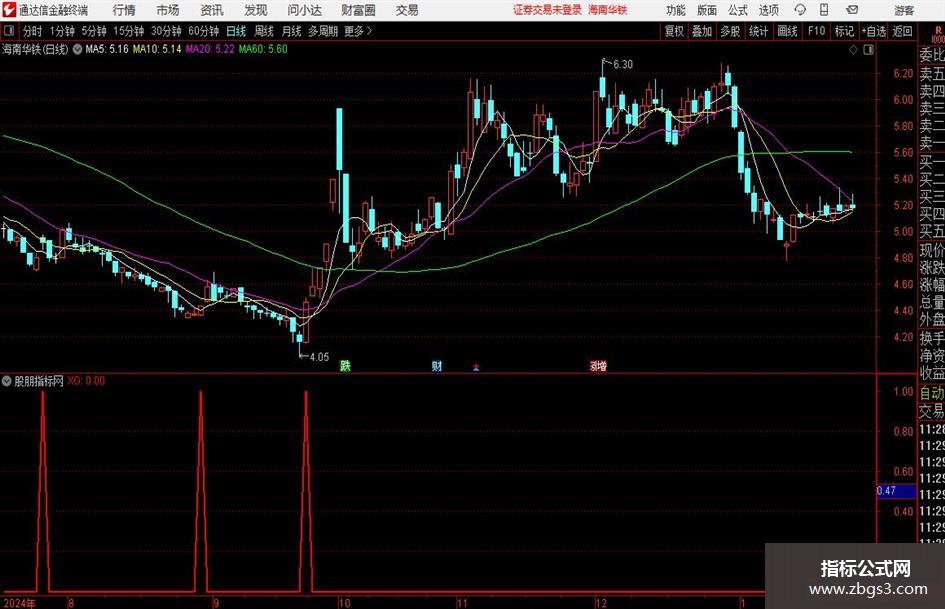Click the 复权 adjustment button
Image resolution: width=945 pixels, height=609 pixels.
pyautogui.click(x=674, y=31)
